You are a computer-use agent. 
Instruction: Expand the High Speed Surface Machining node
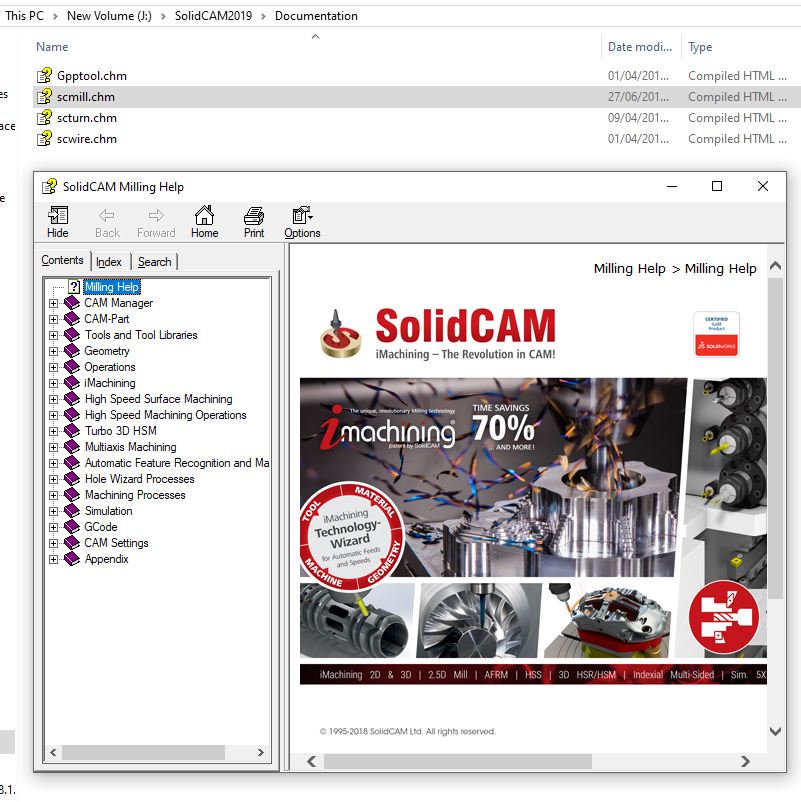tap(53, 399)
